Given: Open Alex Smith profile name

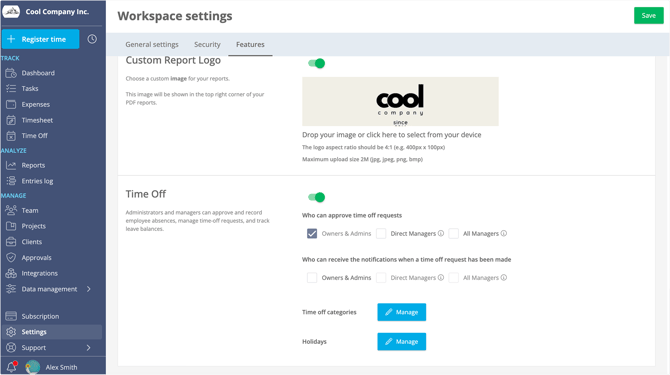Looking at the screenshot, I should (62, 367).
